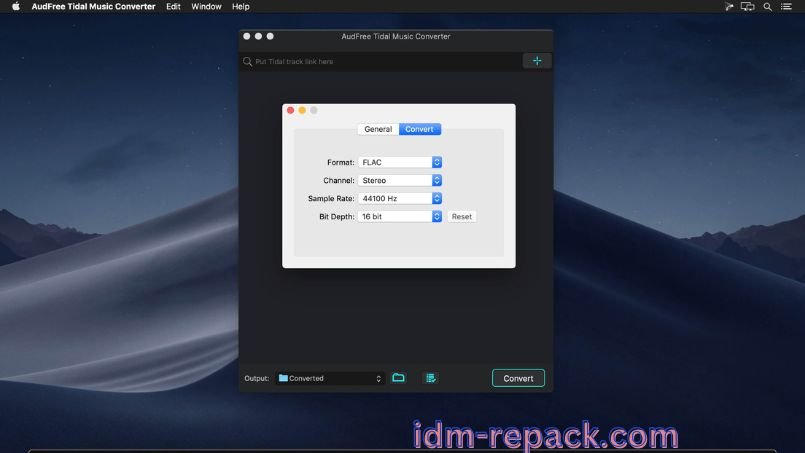The image size is (805, 453).
Task: Click the Convert button at bottom right
Action: pos(518,379)
